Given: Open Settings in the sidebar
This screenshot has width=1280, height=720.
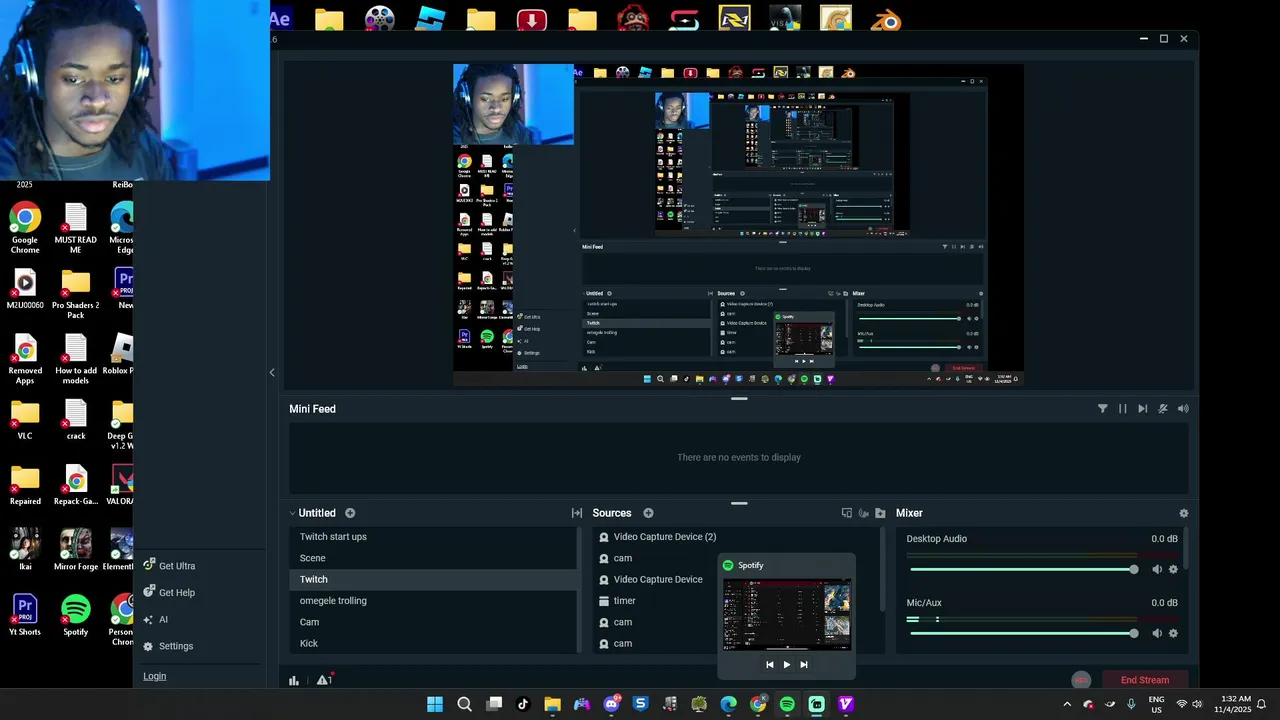Looking at the screenshot, I should pyautogui.click(x=168, y=646).
